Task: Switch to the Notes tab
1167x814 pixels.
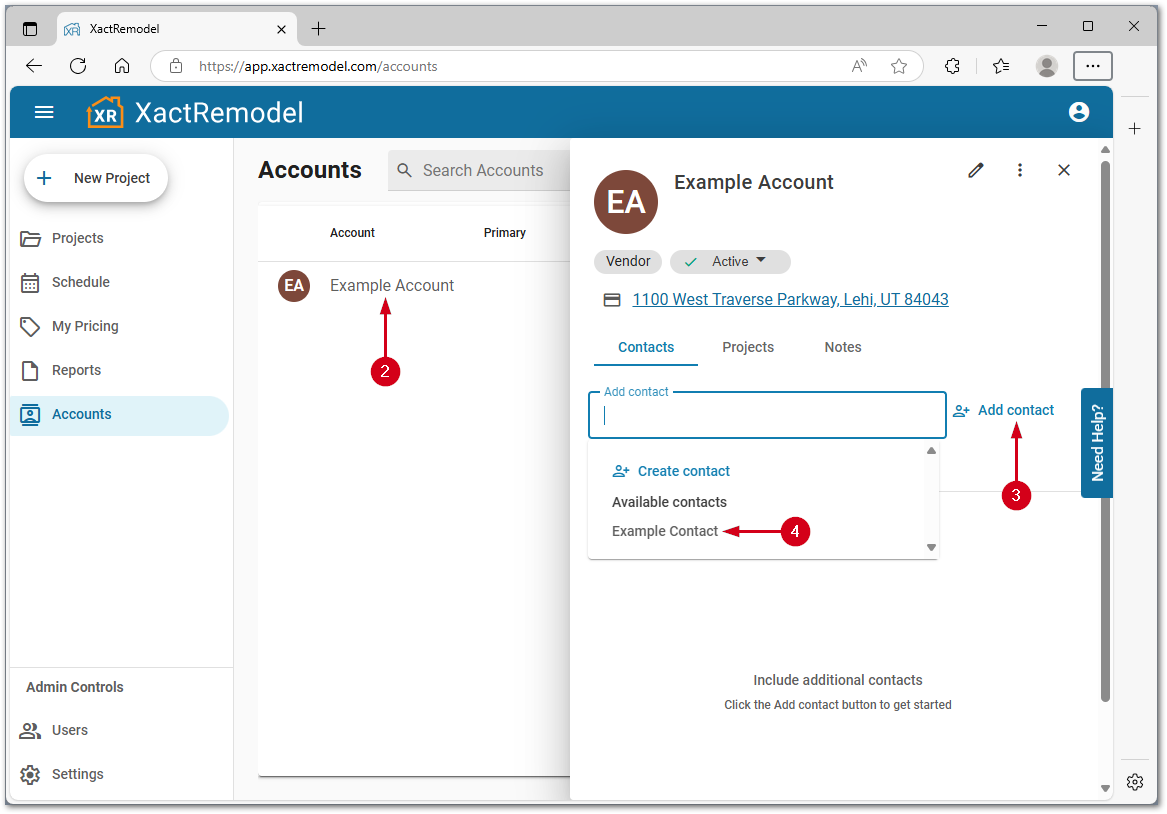Action: (x=843, y=347)
